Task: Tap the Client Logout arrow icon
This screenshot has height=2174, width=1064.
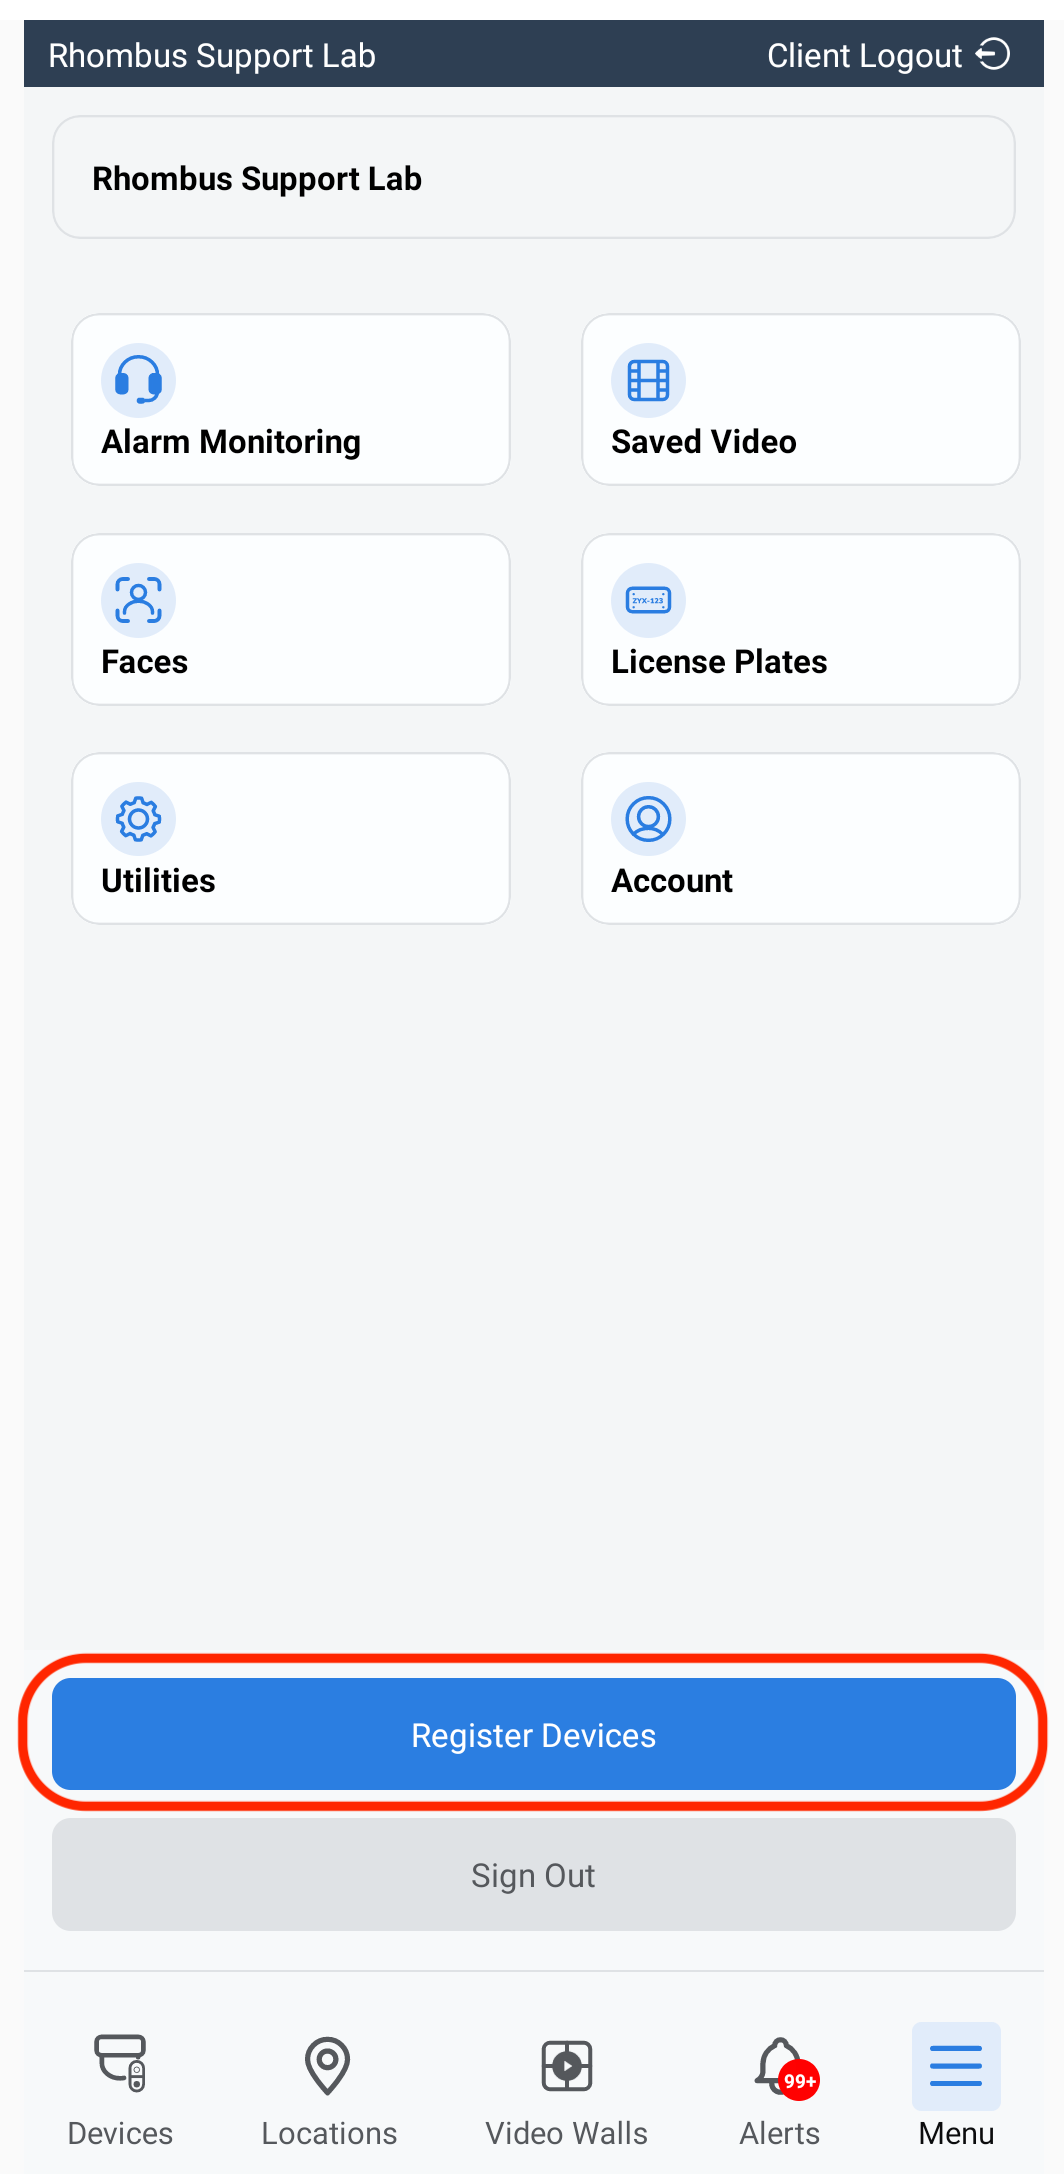Action: pos(993,54)
